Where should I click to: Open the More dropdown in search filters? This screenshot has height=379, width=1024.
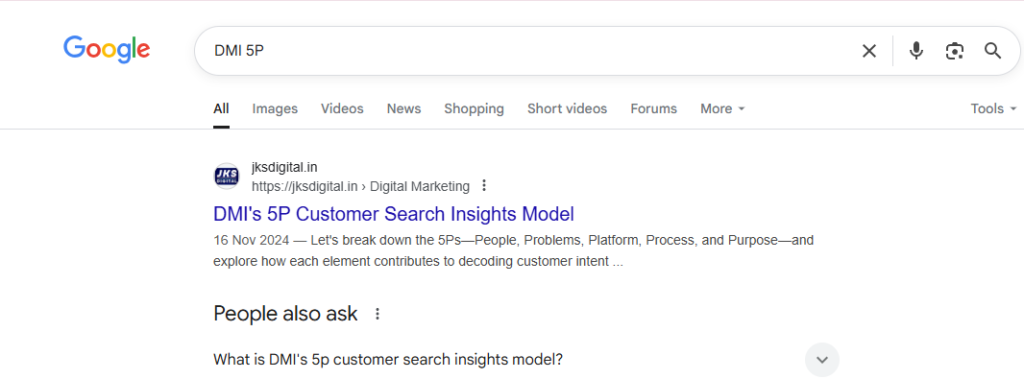pyautogui.click(x=722, y=108)
